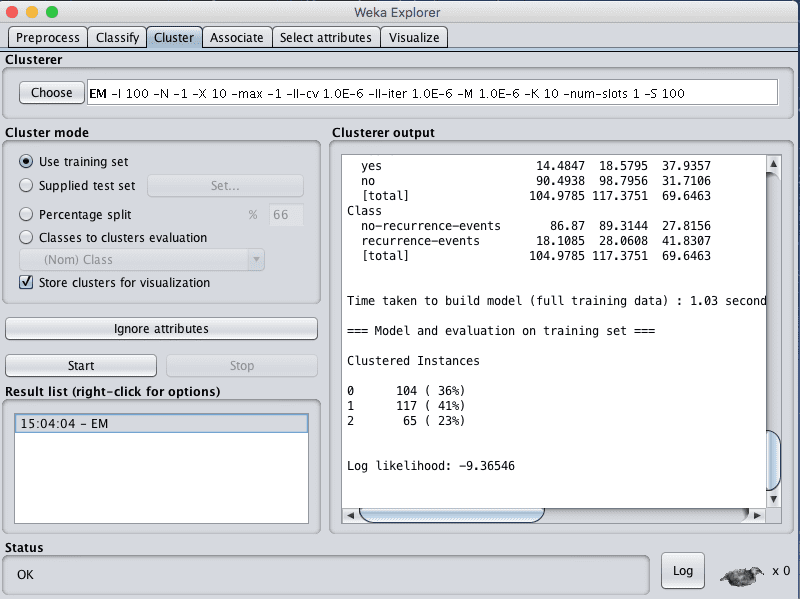Switch to the Preprocess tab
800x599 pixels.
click(x=47, y=37)
